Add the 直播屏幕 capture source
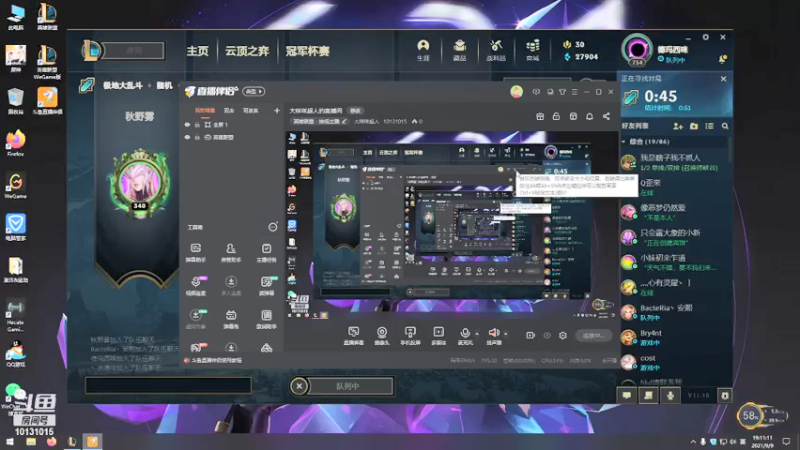Screen dimensions: 800x450 pos(353,336)
